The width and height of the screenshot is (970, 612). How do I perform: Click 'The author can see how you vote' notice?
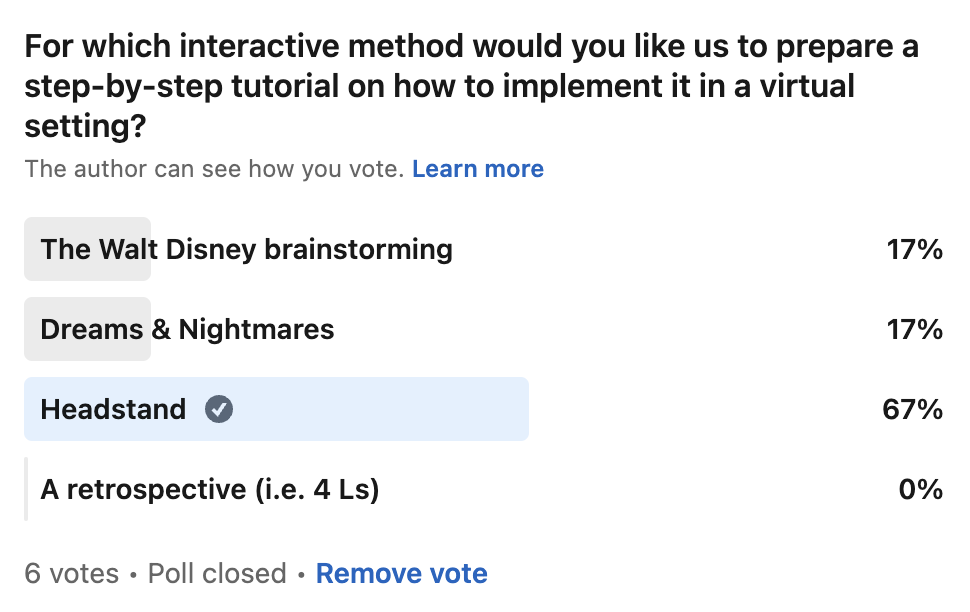pyautogui.click(x=214, y=169)
